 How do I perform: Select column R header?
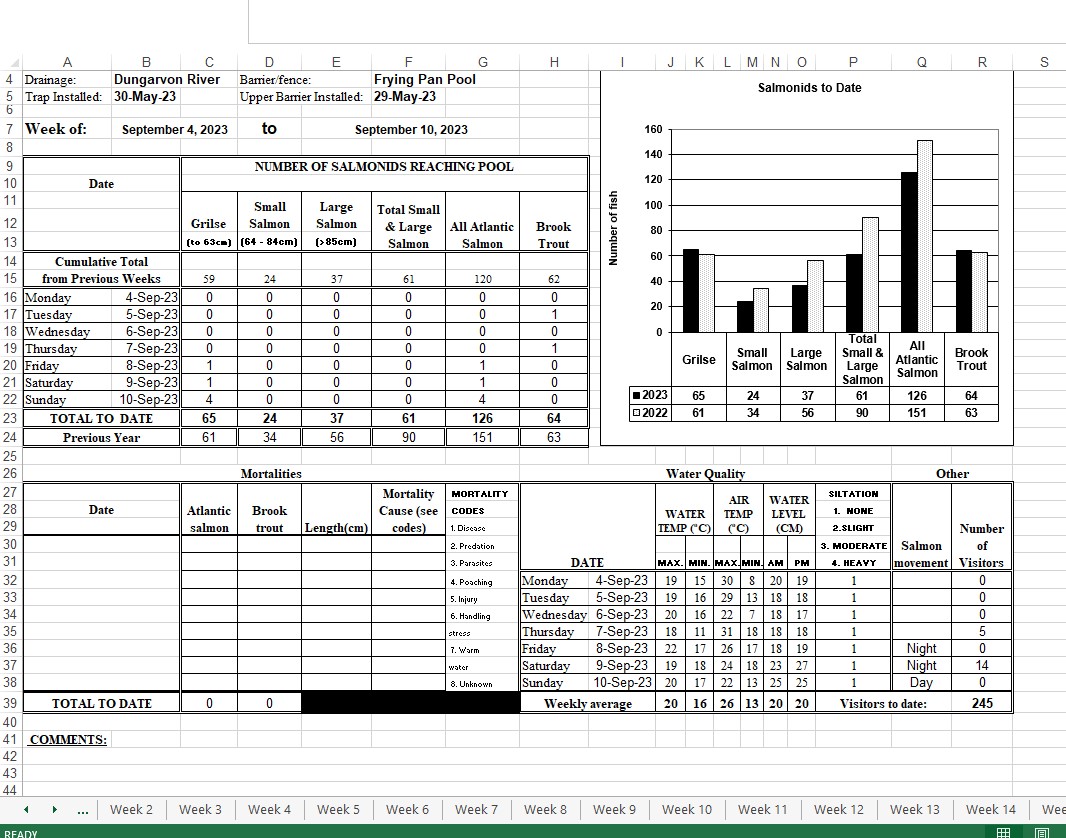pos(982,63)
